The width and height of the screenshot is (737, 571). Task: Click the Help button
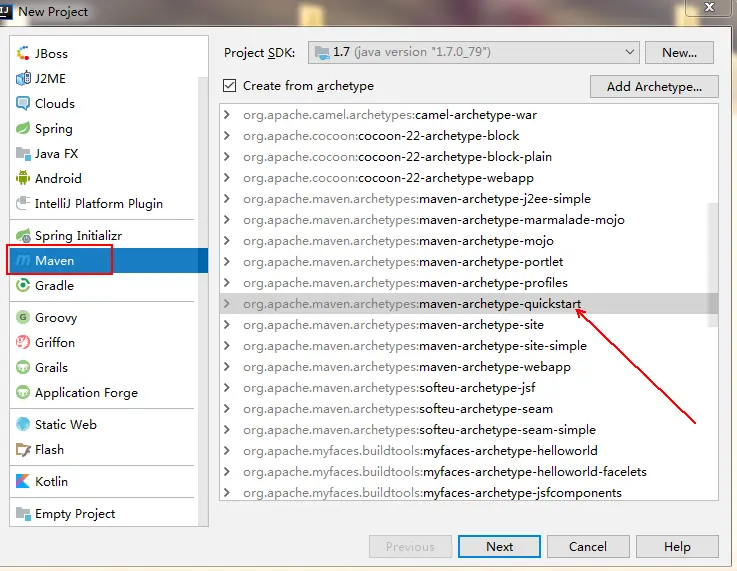tap(677, 547)
